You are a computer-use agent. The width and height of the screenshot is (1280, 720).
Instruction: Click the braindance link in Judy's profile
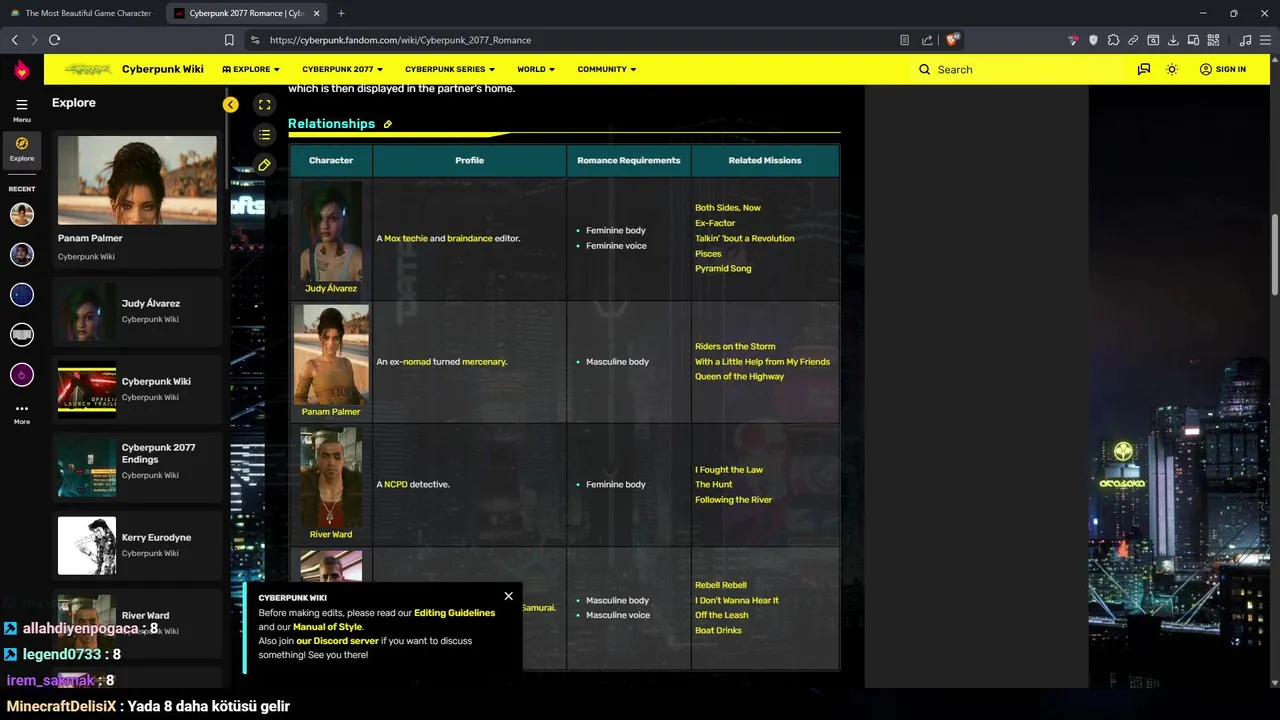click(470, 238)
